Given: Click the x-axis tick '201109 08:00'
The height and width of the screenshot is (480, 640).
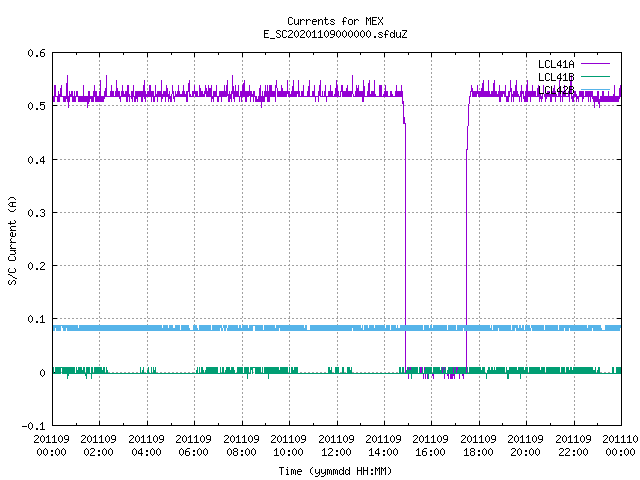Looking at the screenshot, I should point(241,446).
